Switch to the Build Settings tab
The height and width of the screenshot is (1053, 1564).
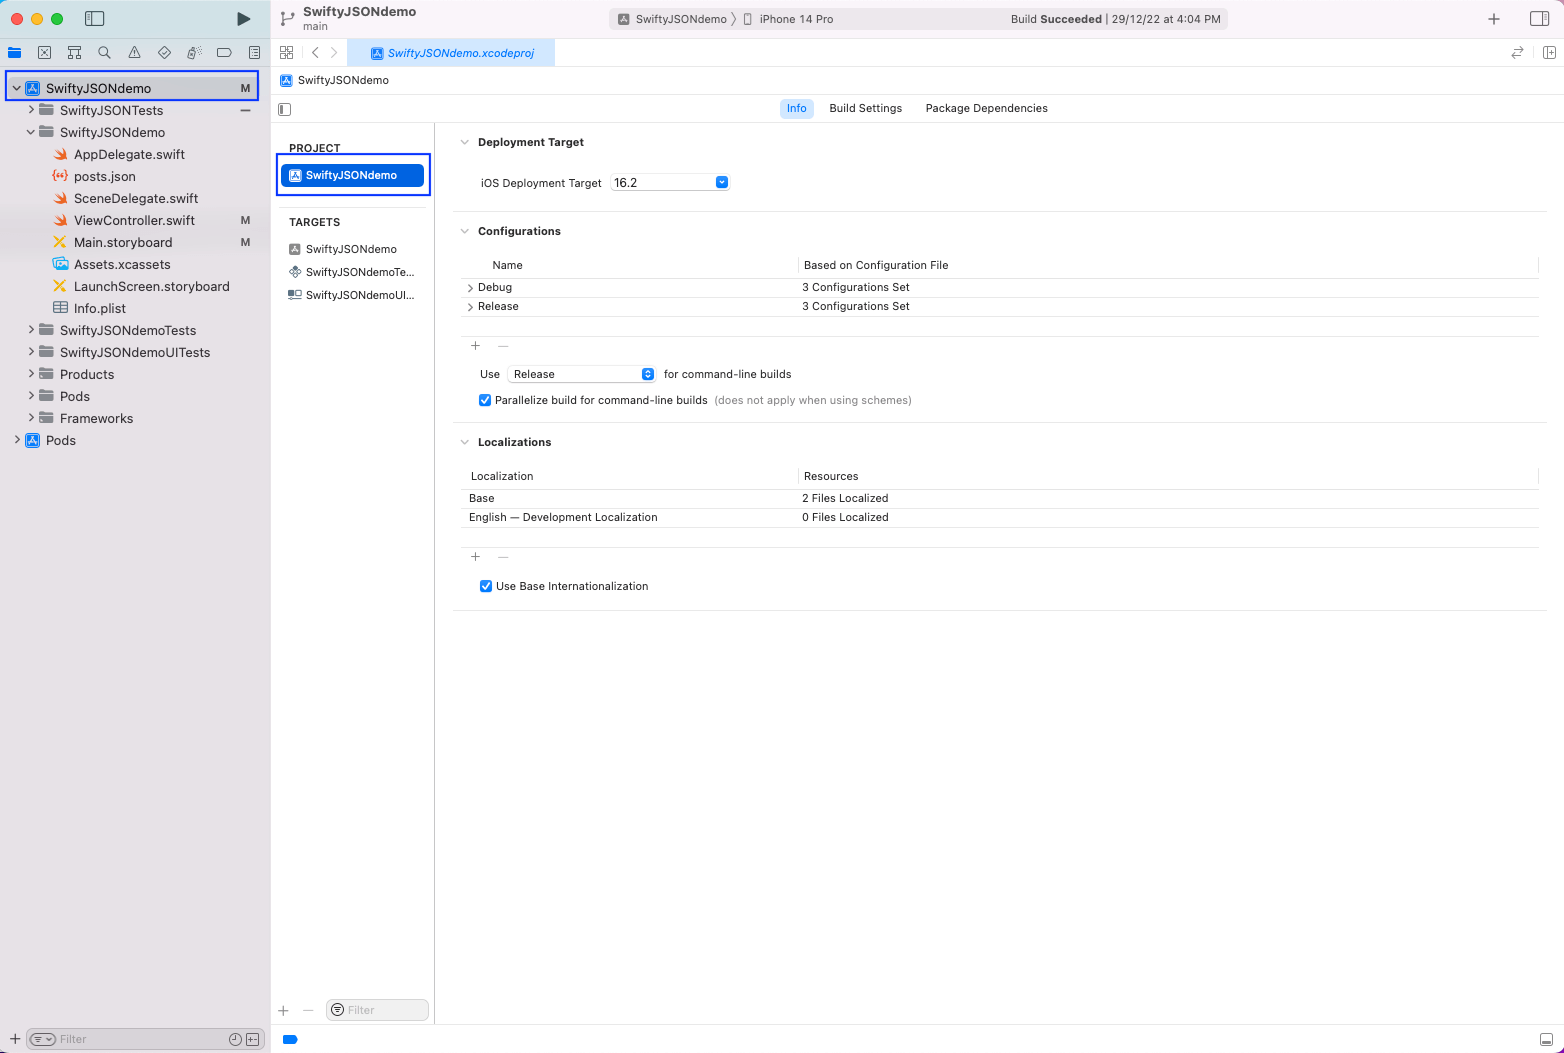click(865, 108)
